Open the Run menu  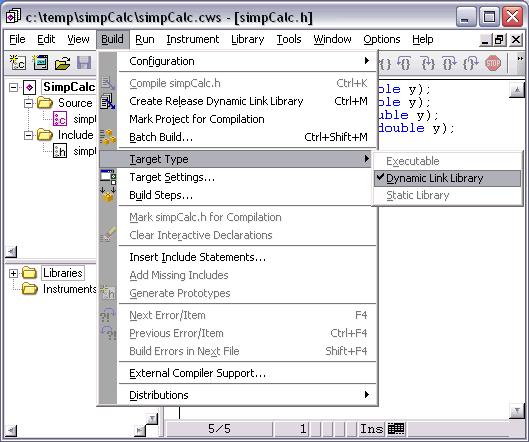click(145, 39)
